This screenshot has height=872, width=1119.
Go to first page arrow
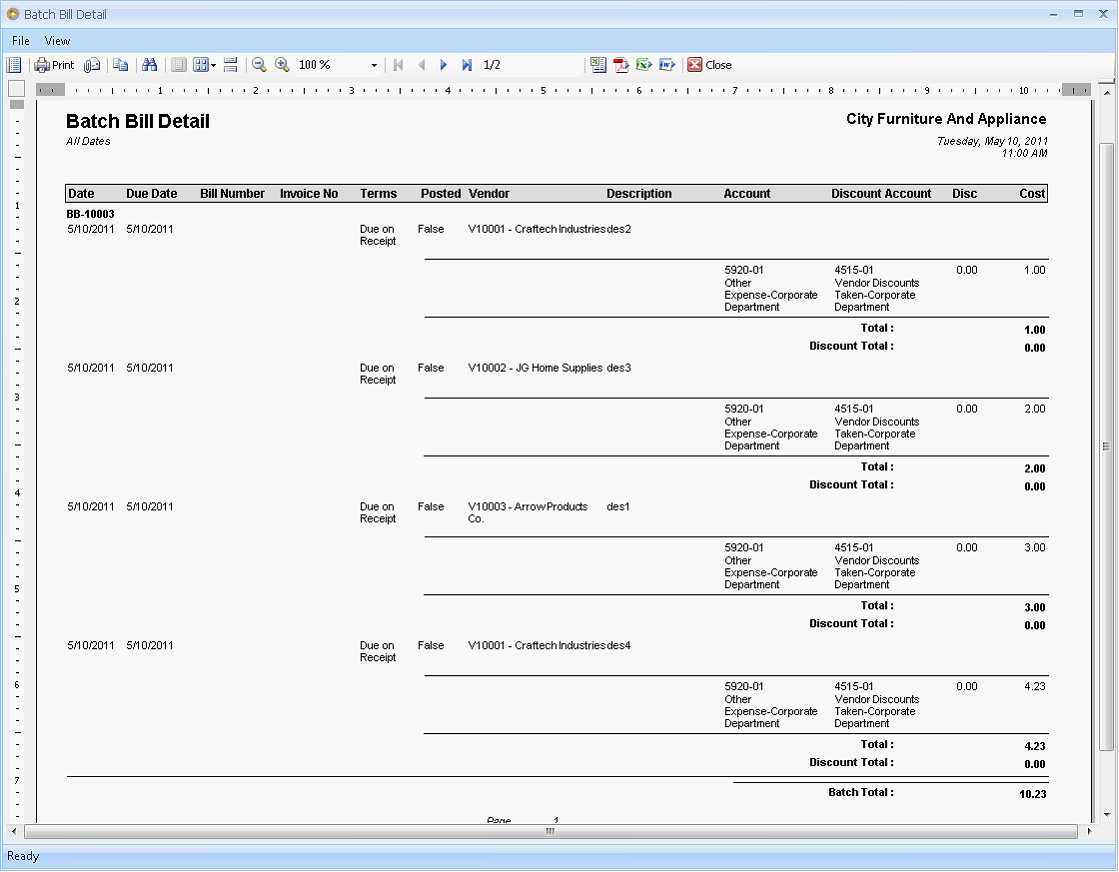click(x=398, y=65)
